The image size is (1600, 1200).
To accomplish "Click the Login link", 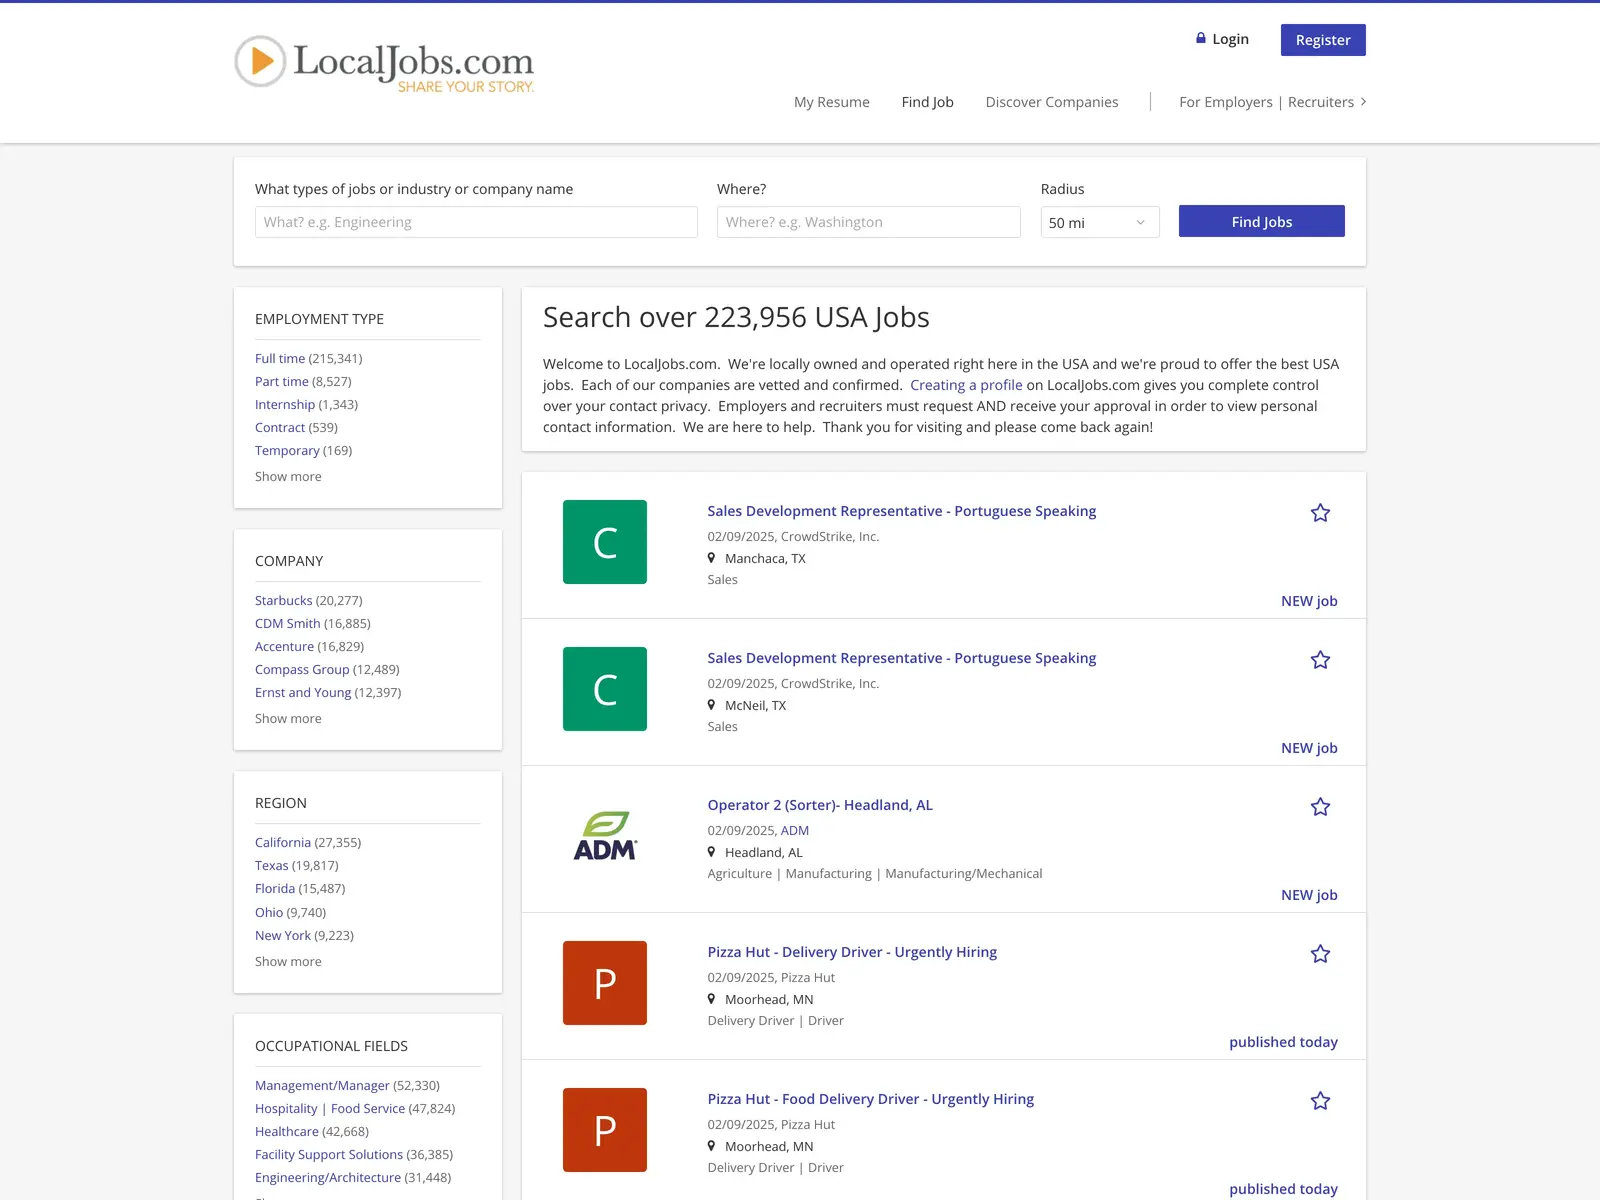I will click(1230, 39).
